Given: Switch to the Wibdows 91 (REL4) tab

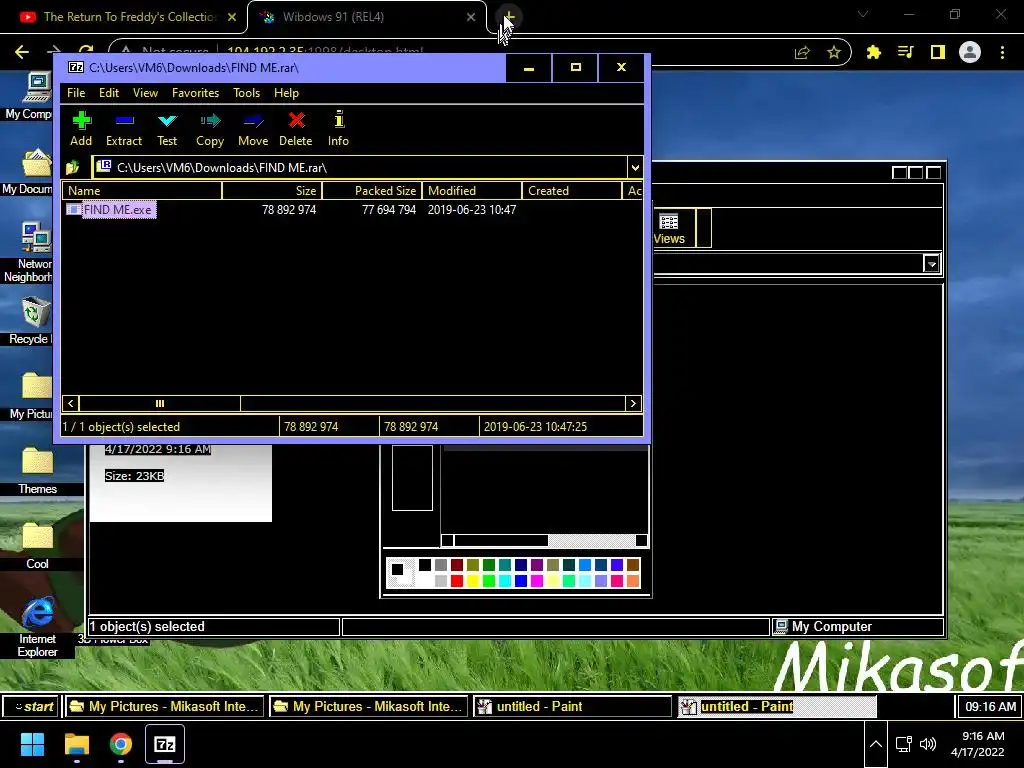Looking at the screenshot, I should pos(366,17).
